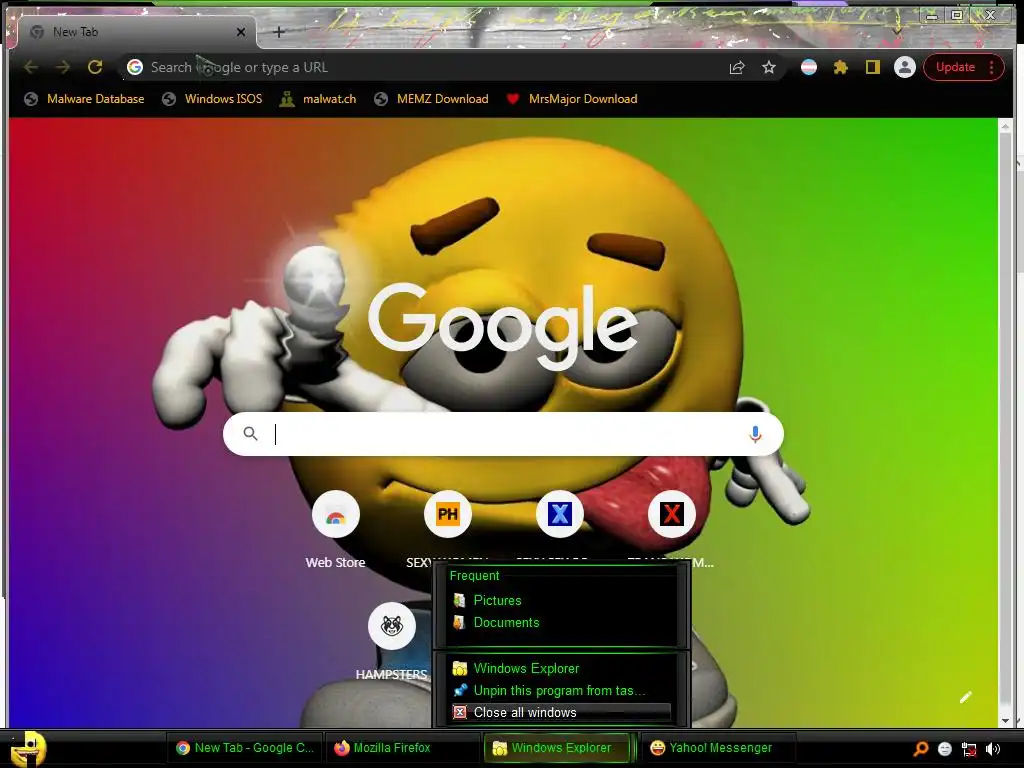Image resolution: width=1024 pixels, height=768 pixels.
Task: Open the Malware Database bookmark
Action: point(84,99)
